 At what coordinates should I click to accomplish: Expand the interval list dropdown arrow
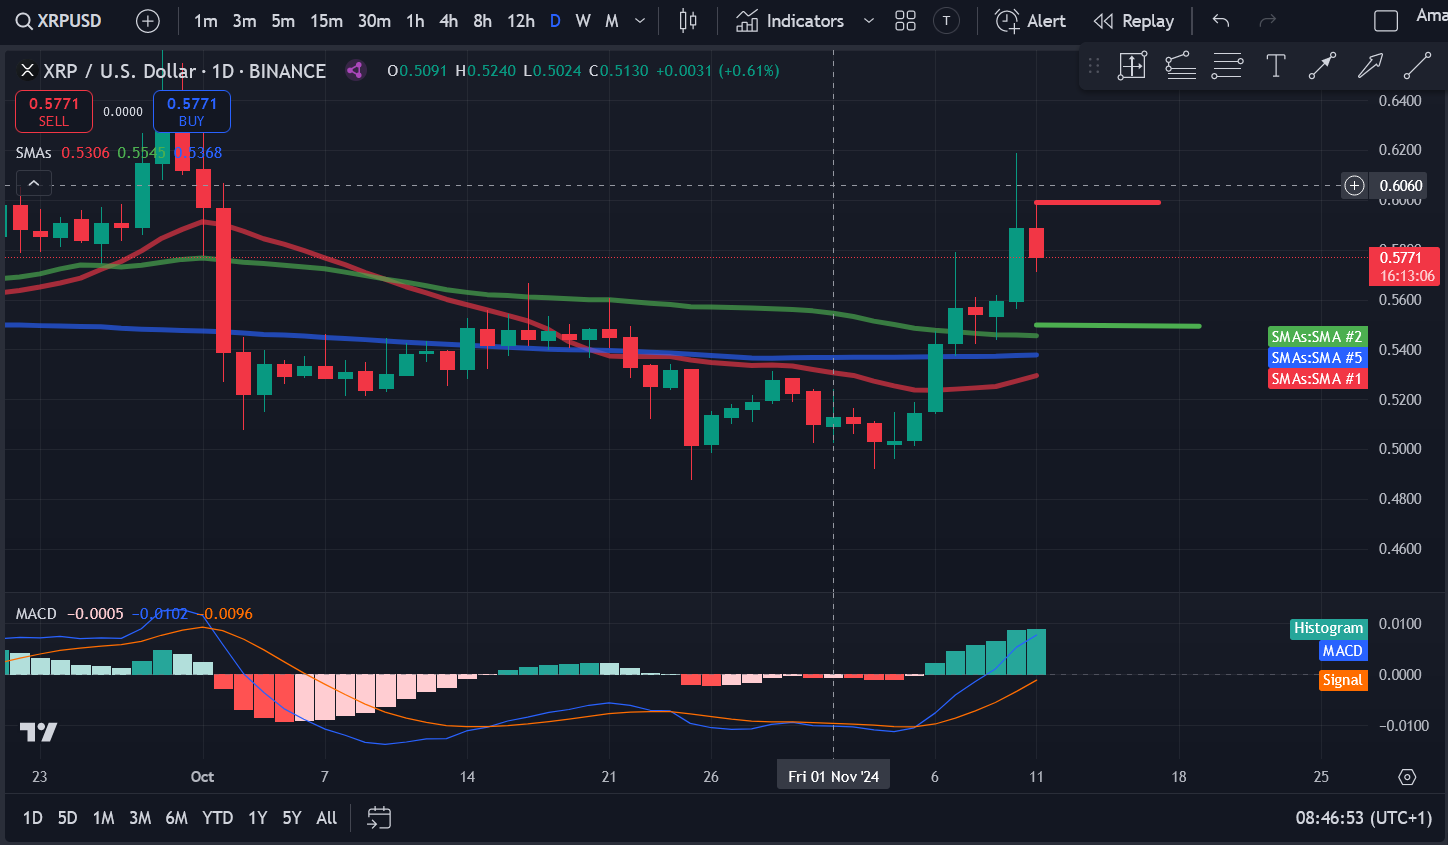tap(640, 21)
